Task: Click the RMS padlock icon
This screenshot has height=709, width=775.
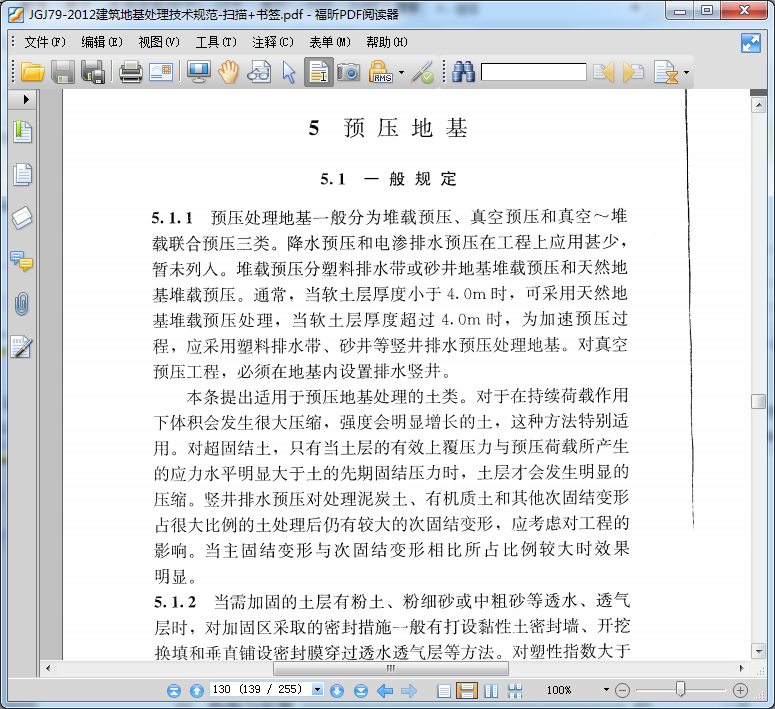Action: pyautogui.click(x=380, y=72)
